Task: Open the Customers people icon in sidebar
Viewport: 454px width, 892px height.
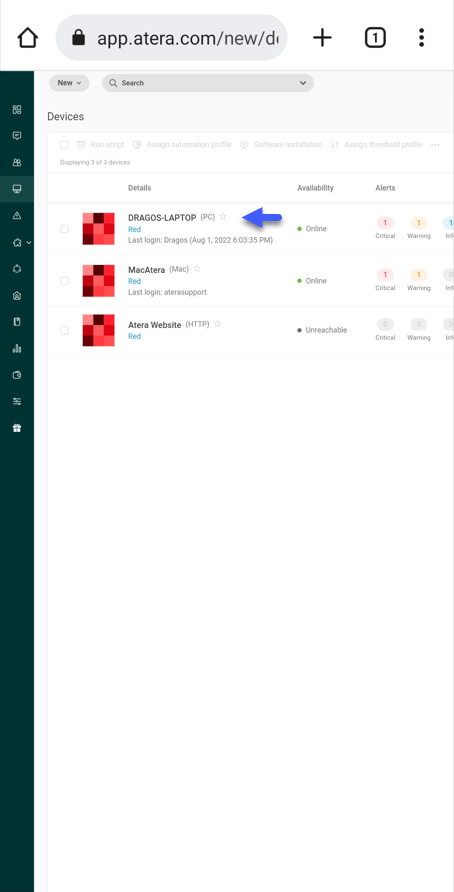Action: click(17, 162)
